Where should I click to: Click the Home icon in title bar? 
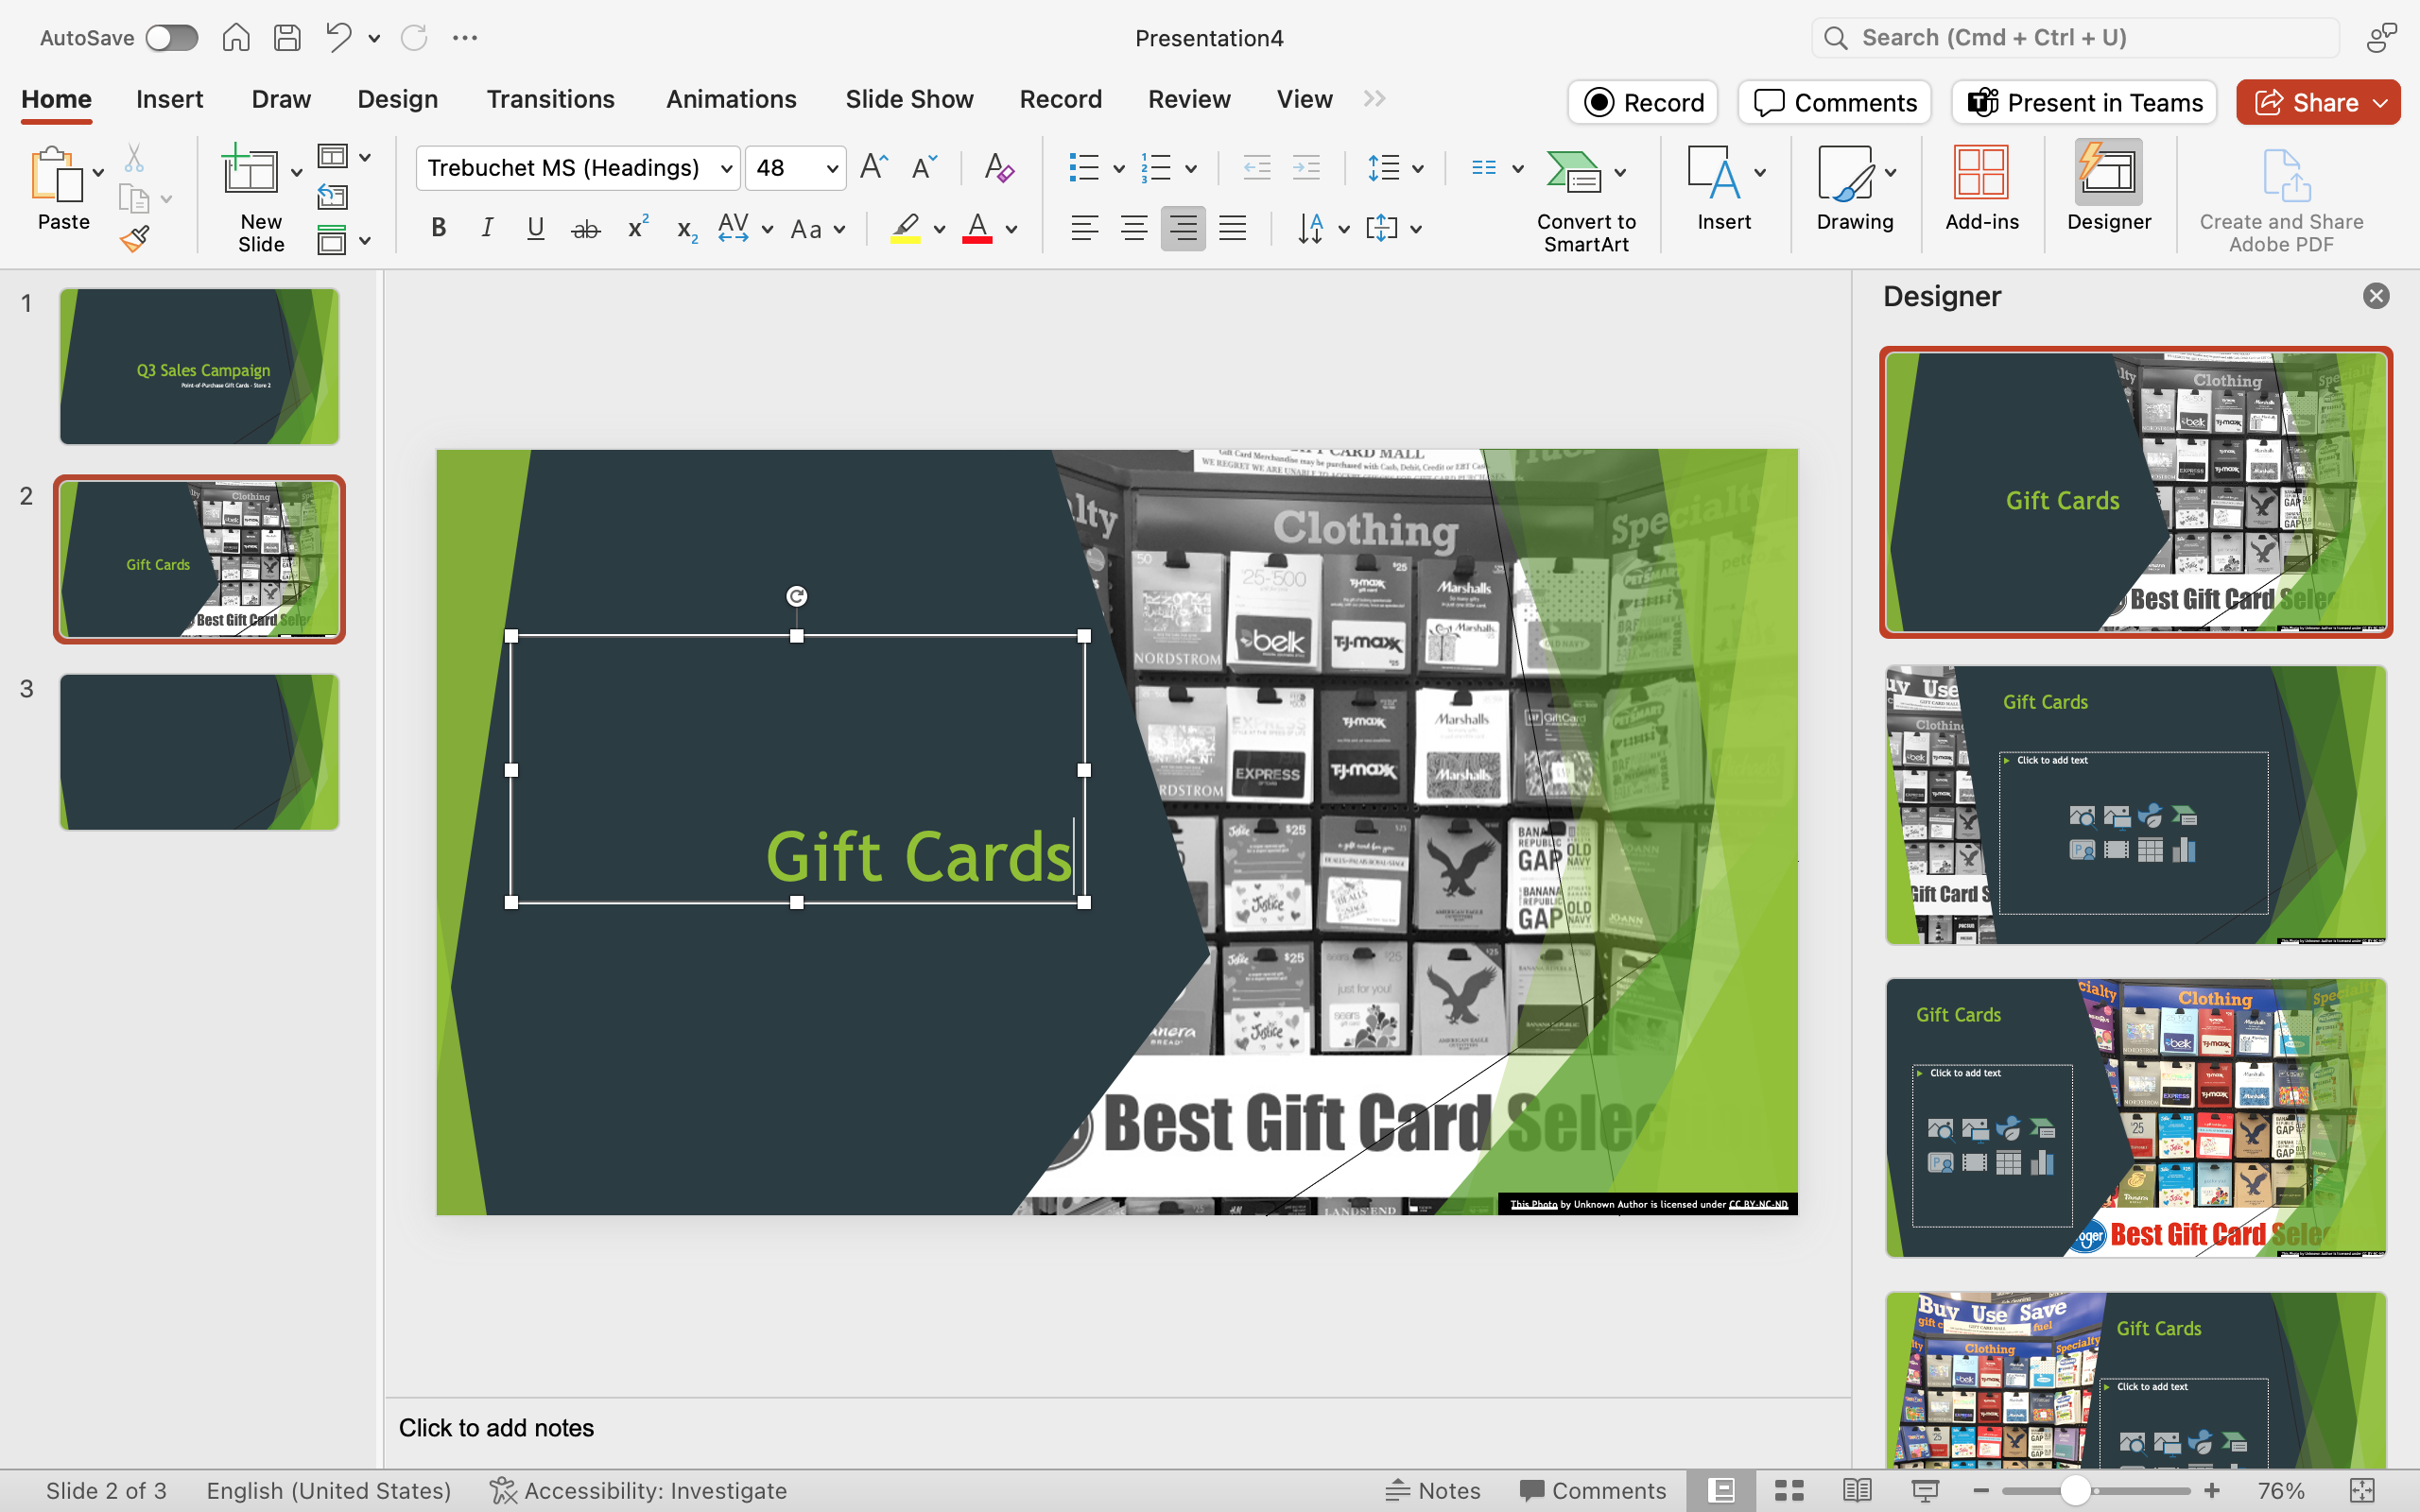tap(236, 38)
